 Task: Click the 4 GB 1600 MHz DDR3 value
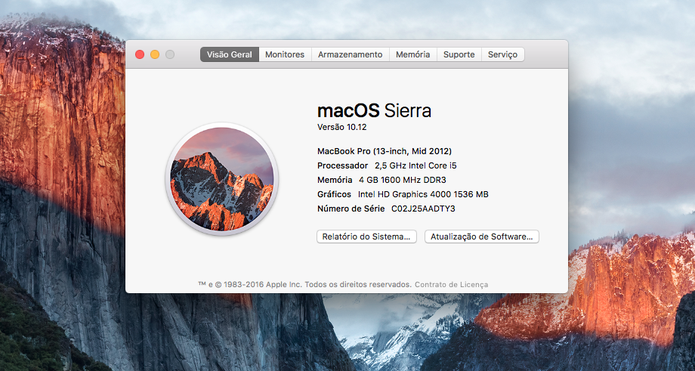pyautogui.click(x=402, y=180)
